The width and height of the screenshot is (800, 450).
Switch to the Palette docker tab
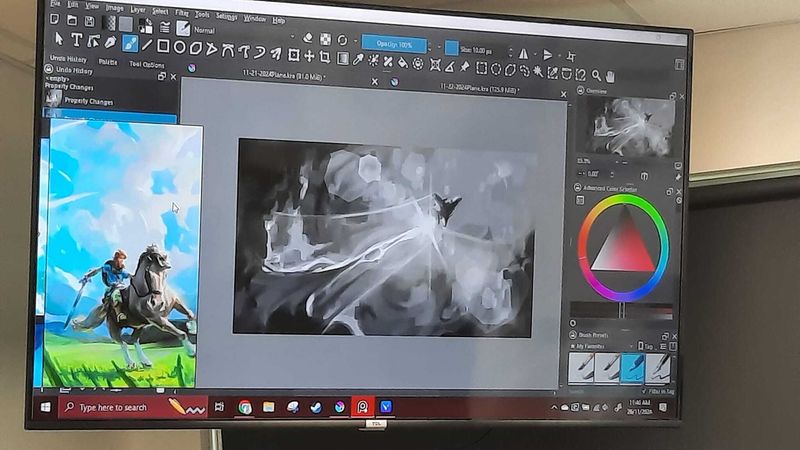pos(107,61)
